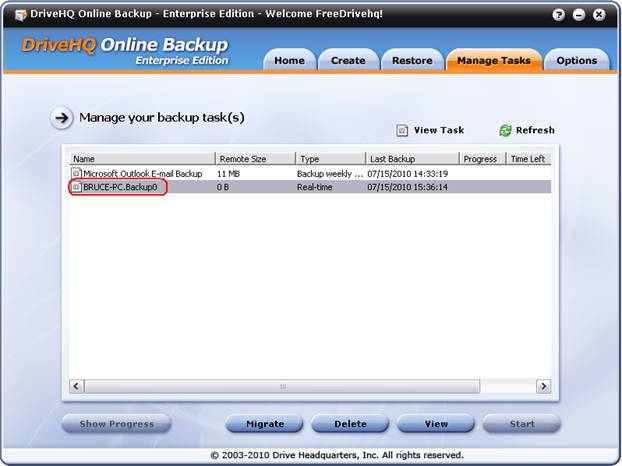This screenshot has height=466, width=622.
Task: Delete the selected backup task
Action: click(x=350, y=424)
